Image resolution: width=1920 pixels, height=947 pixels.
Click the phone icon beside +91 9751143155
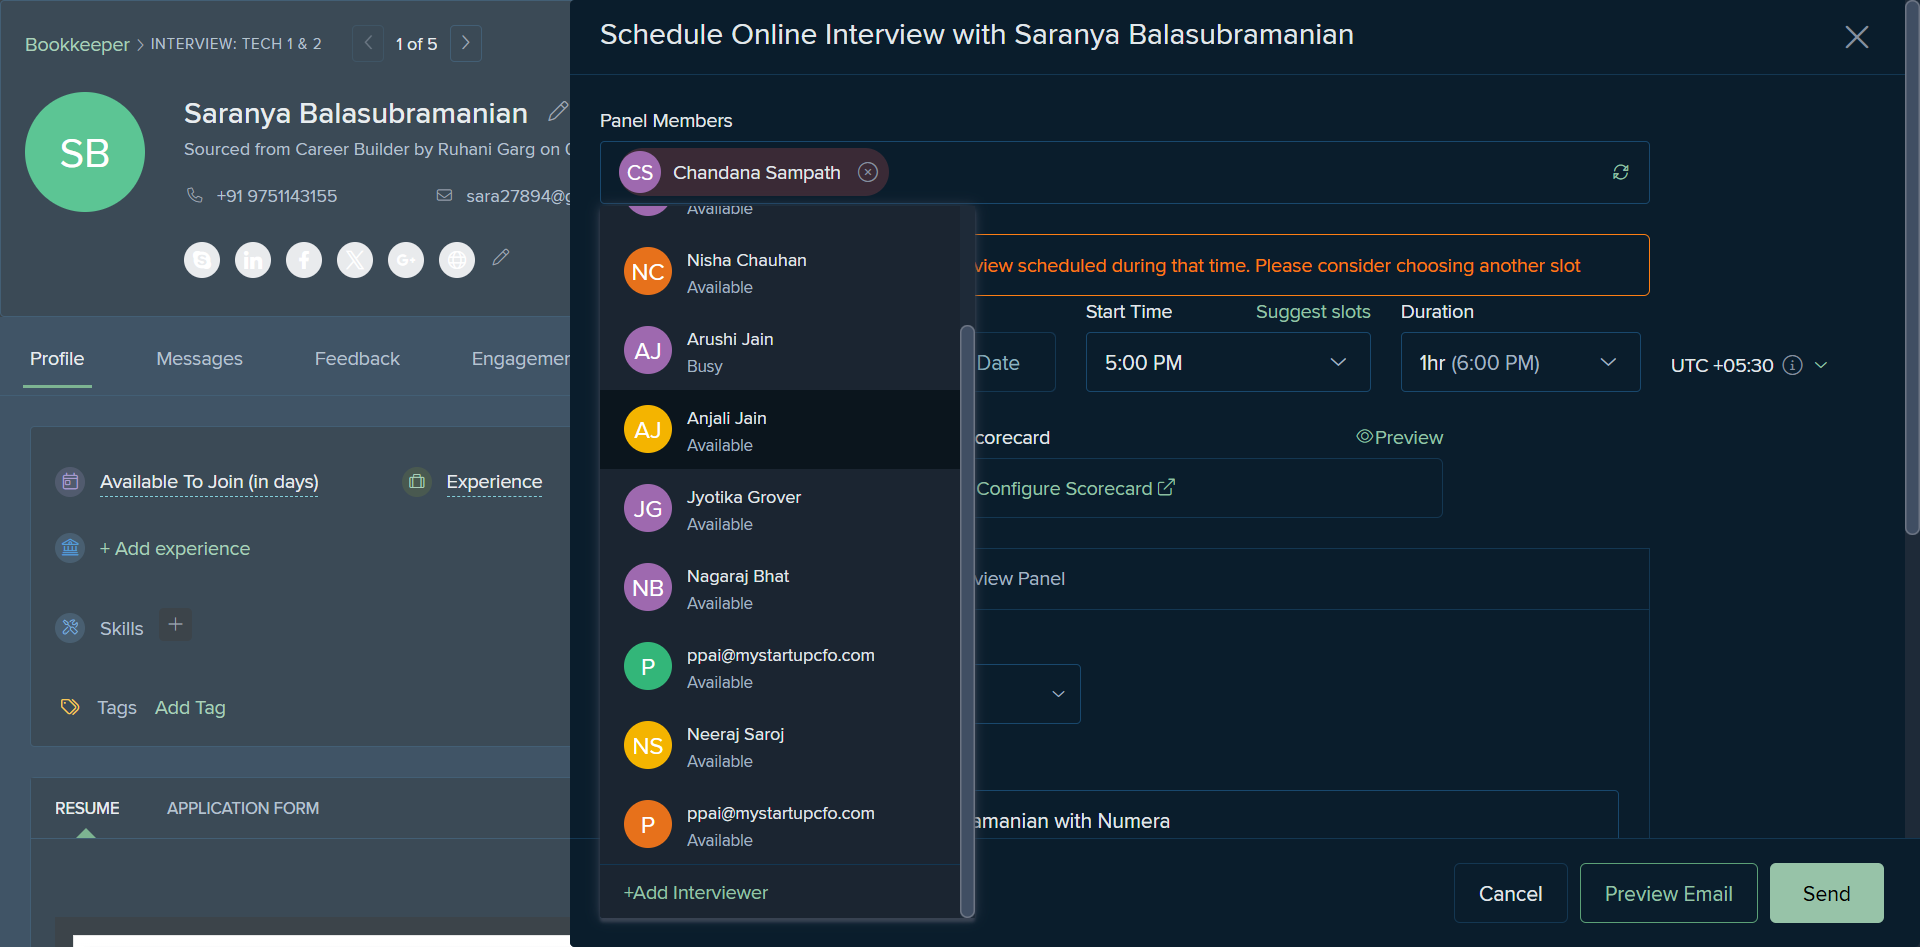(x=195, y=195)
